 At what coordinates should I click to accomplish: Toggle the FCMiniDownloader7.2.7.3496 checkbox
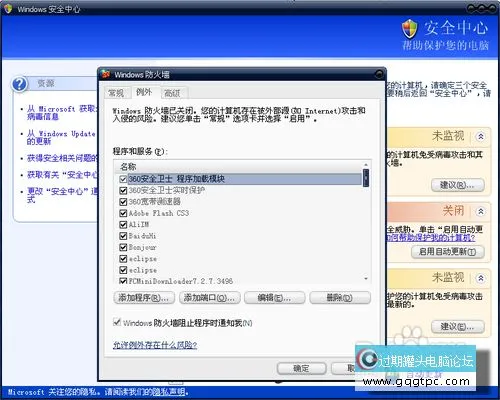pos(123,281)
